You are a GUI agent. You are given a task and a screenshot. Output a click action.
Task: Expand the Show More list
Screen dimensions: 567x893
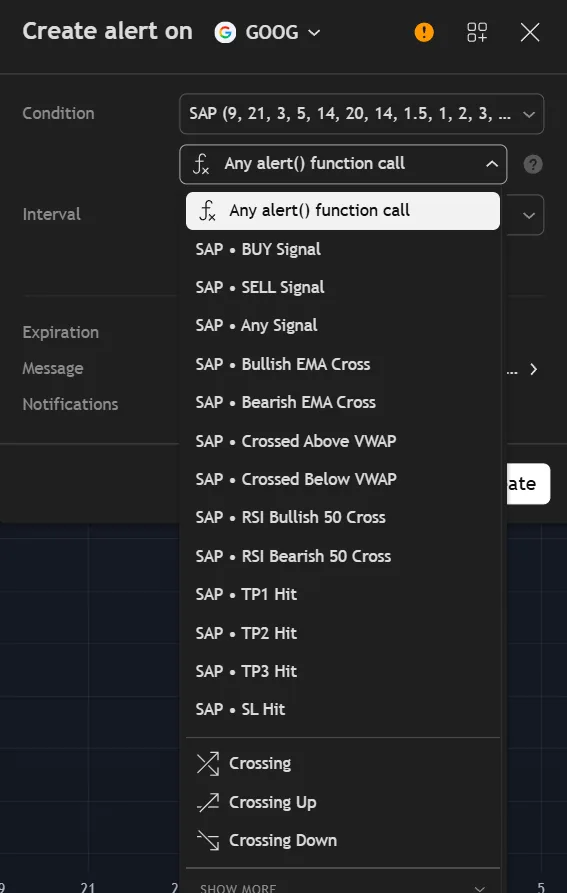point(343,887)
